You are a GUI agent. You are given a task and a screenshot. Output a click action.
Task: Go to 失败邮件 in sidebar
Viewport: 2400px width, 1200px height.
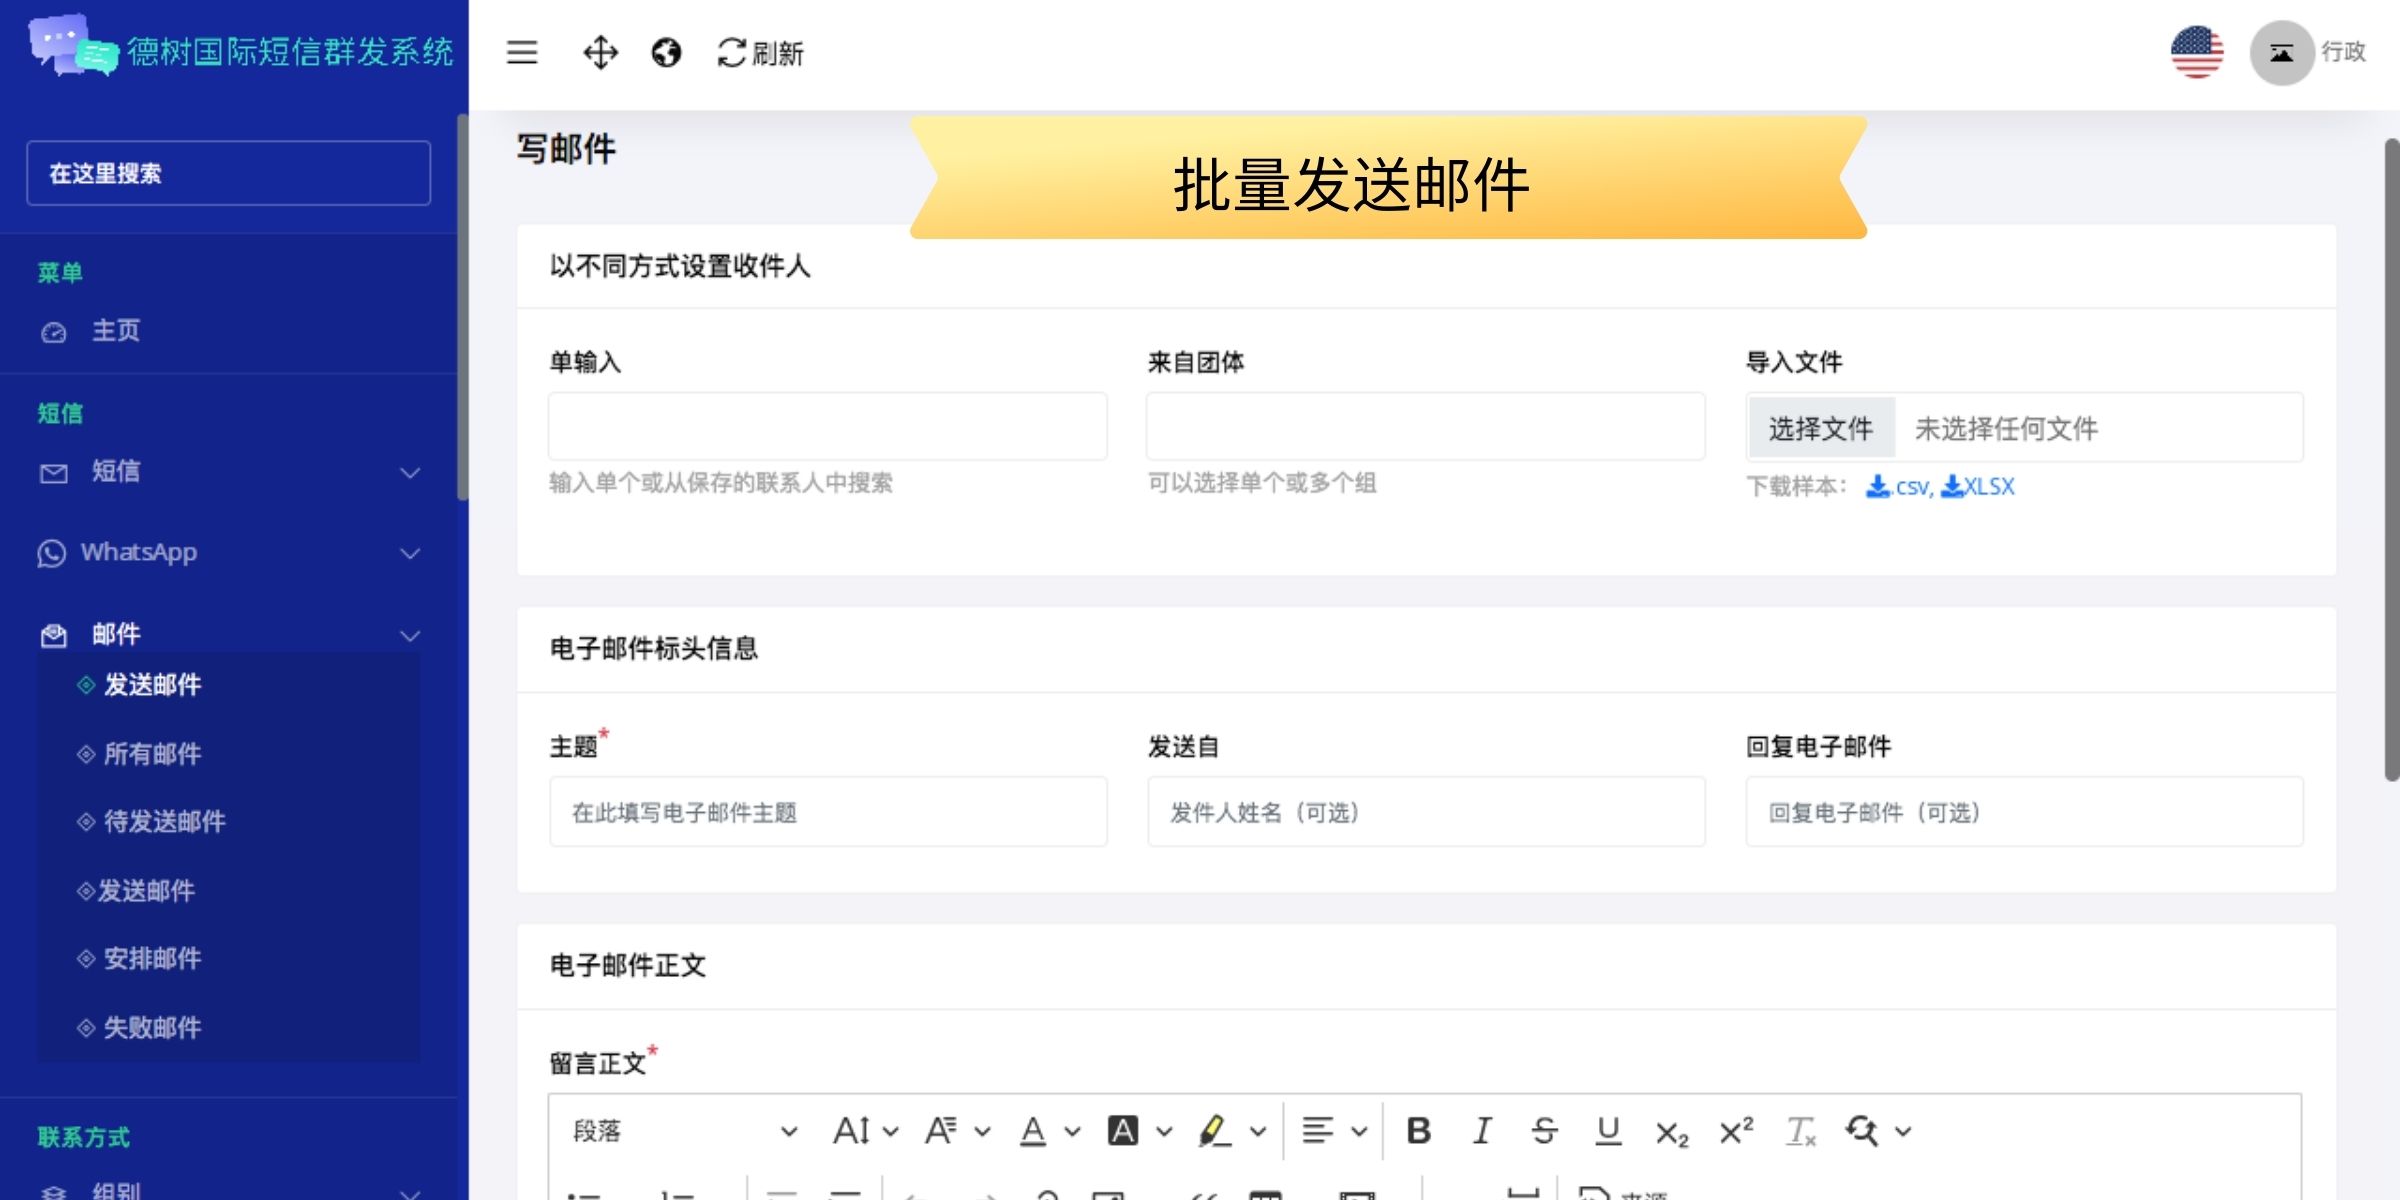coord(152,1028)
